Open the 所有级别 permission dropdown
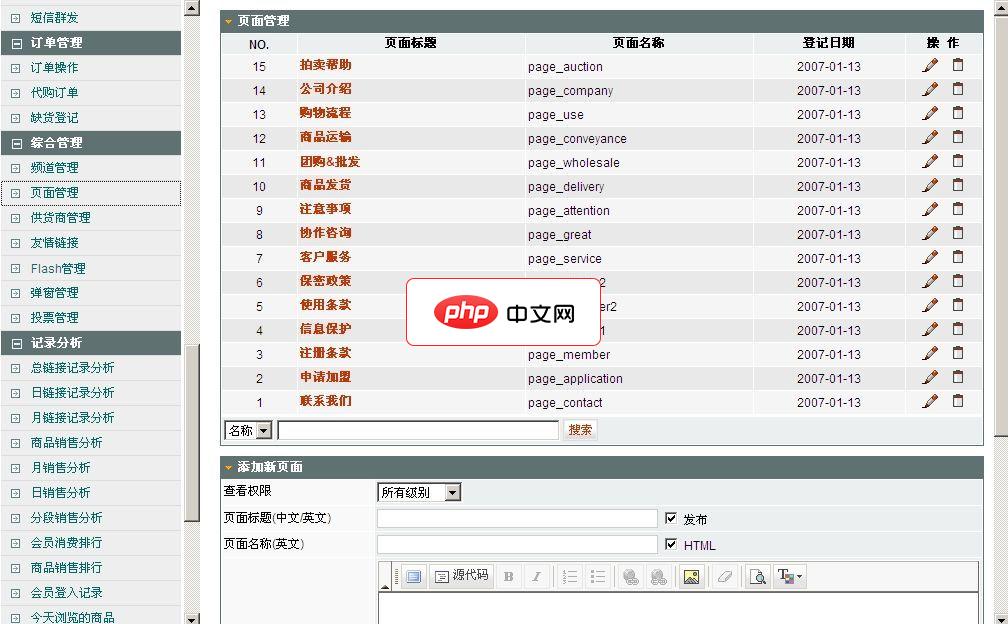This screenshot has width=1008, height=624. 452,492
